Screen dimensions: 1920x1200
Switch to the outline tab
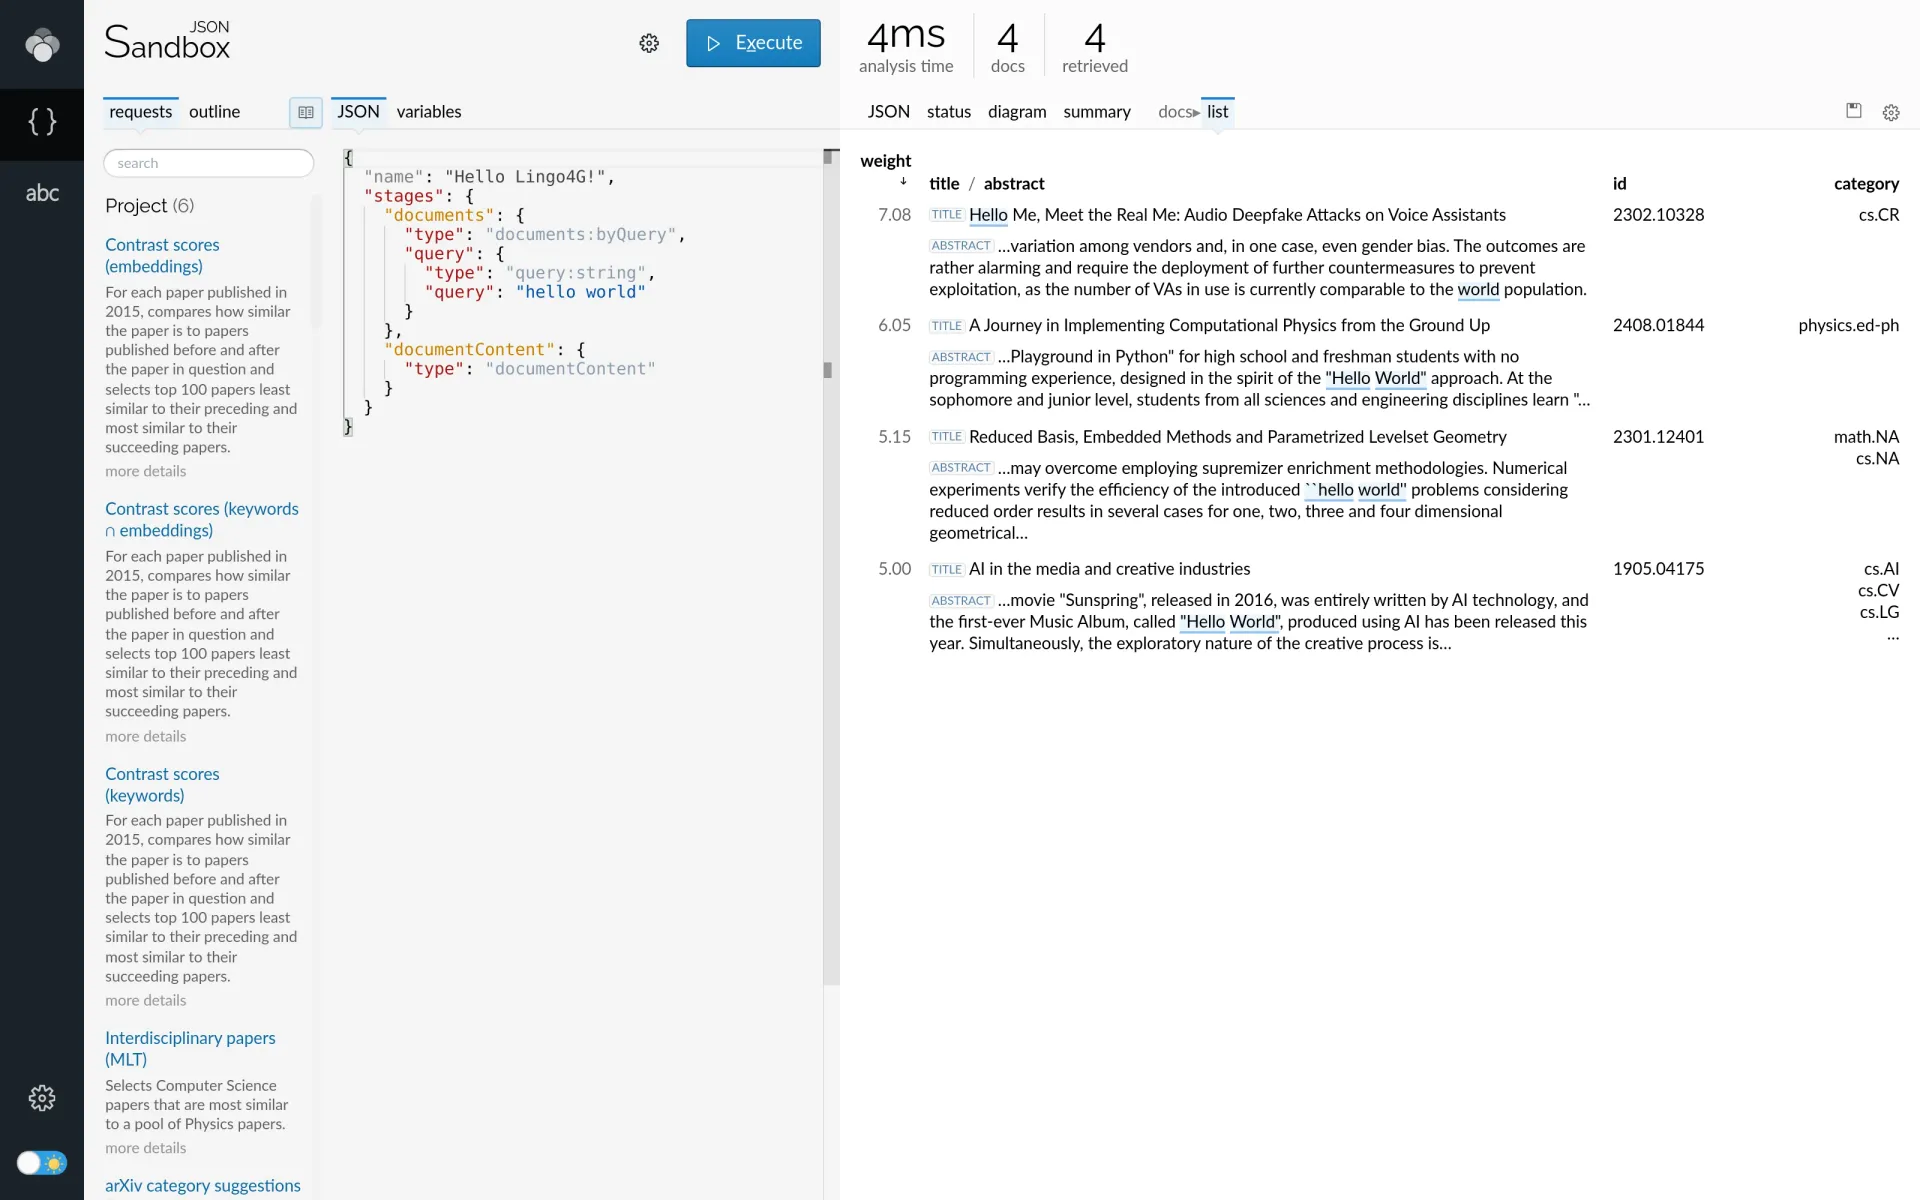point(214,112)
